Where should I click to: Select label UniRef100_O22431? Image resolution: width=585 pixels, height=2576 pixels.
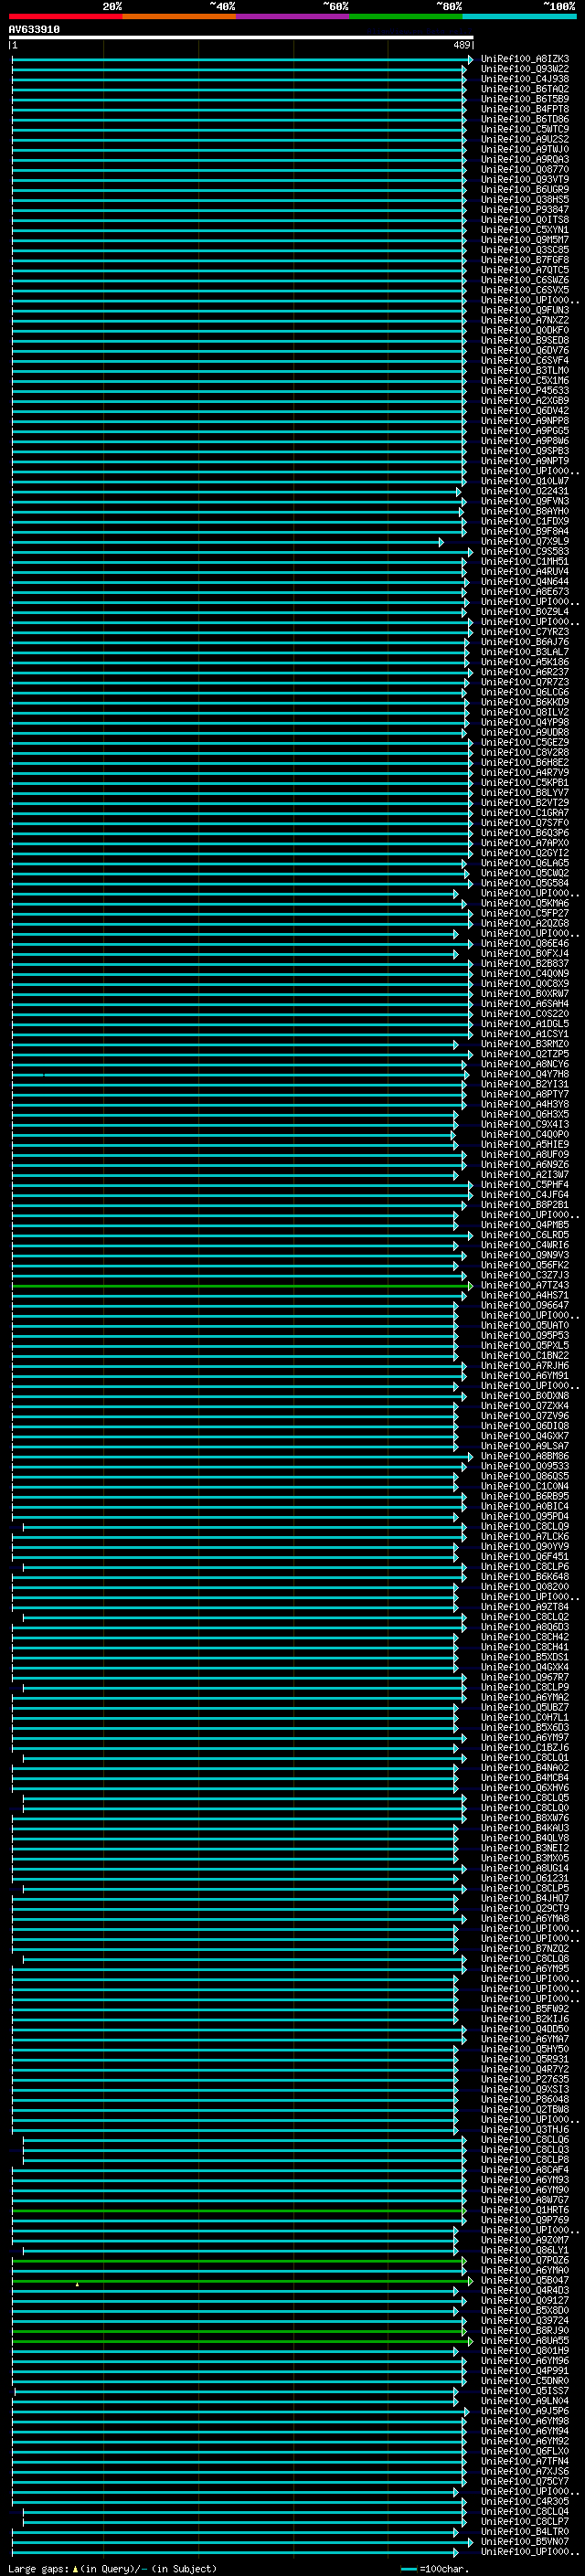525,491
